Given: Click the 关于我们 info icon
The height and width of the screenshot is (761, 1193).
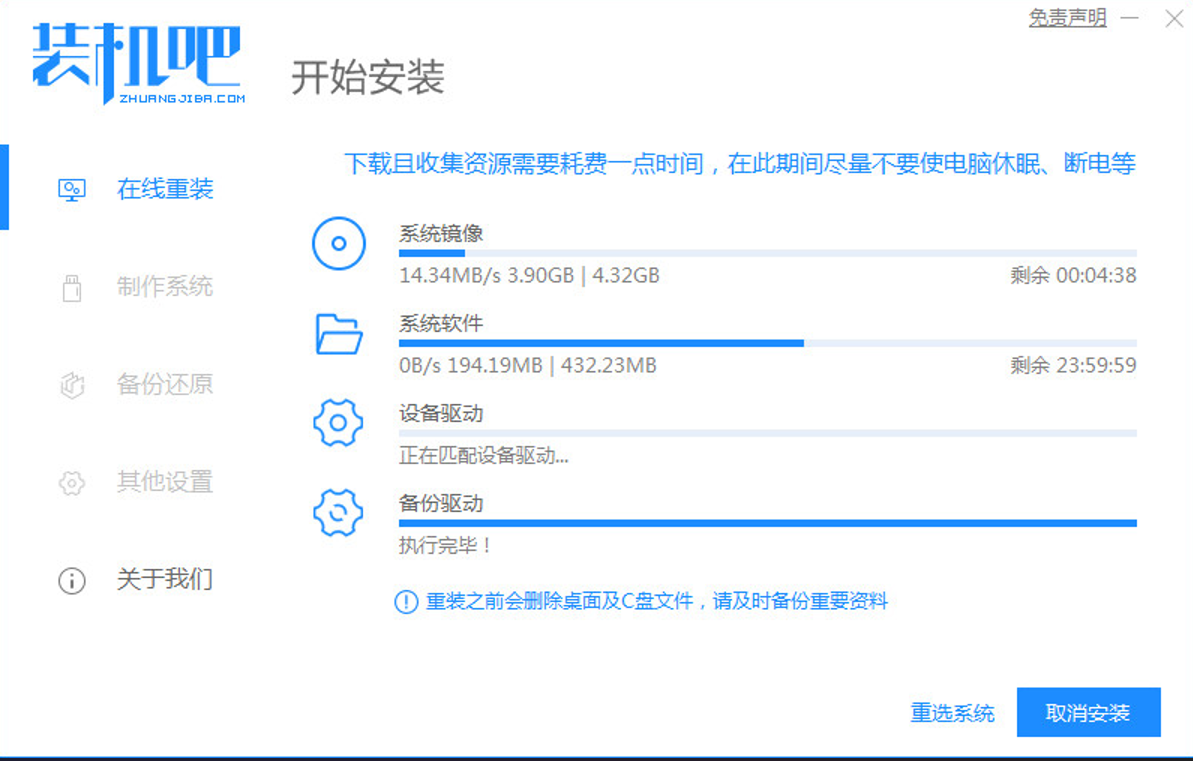Looking at the screenshot, I should (72, 580).
